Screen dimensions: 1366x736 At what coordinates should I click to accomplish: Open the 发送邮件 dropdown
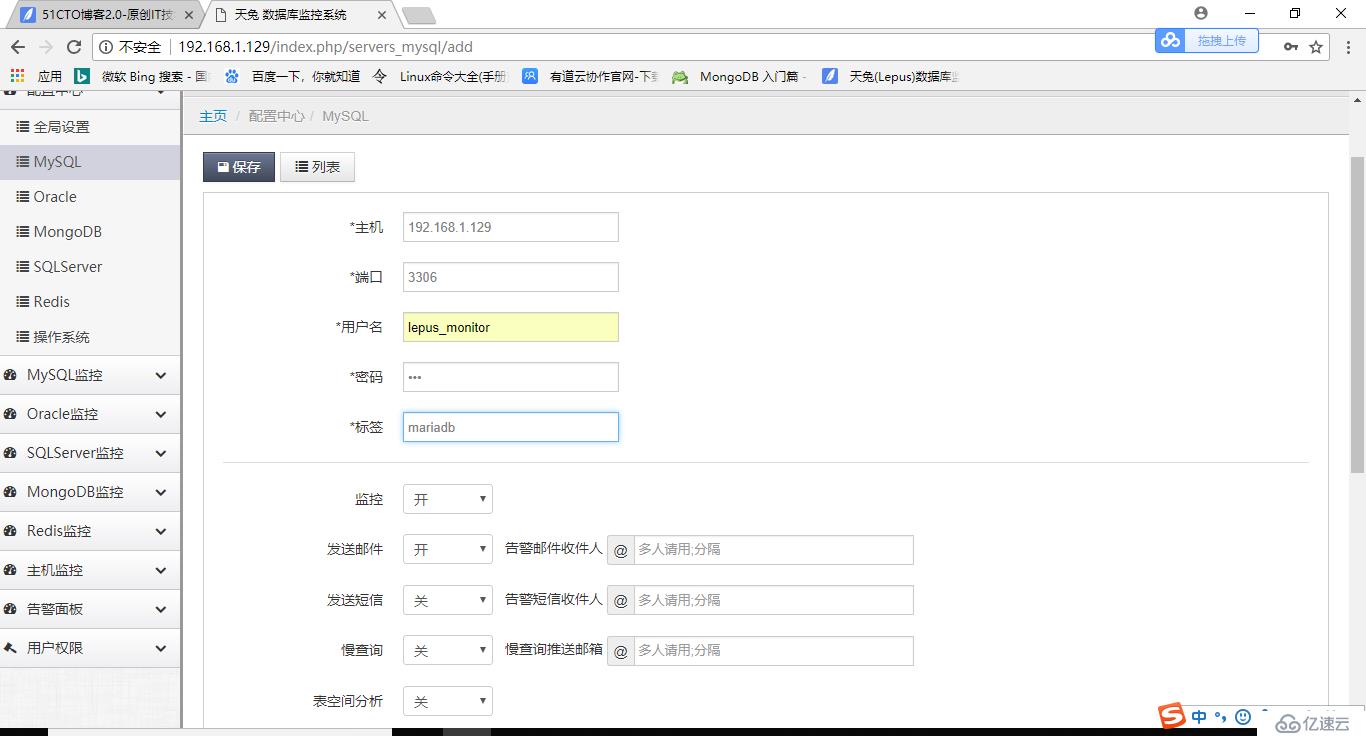tap(448, 550)
